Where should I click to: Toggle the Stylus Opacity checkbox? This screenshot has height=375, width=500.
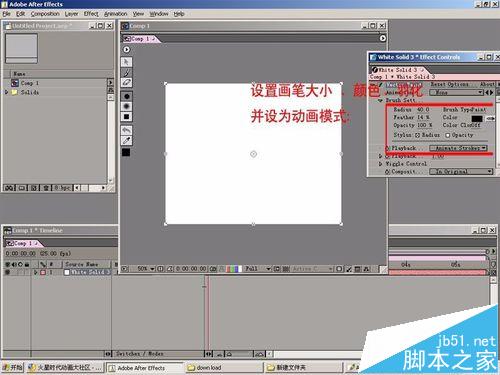pyautogui.click(x=448, y=135)
